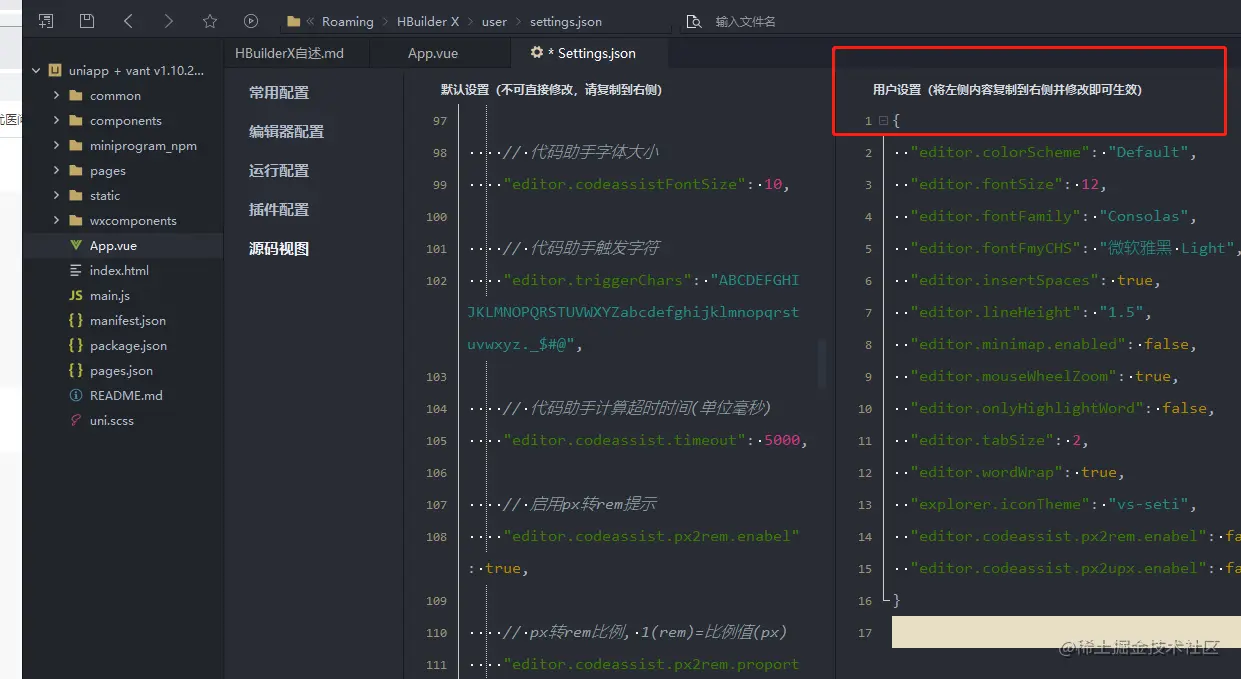1241x679 pixels.
Task: Click the "editor.fontSize" line in user settings
Action: tap(1010, 185)
